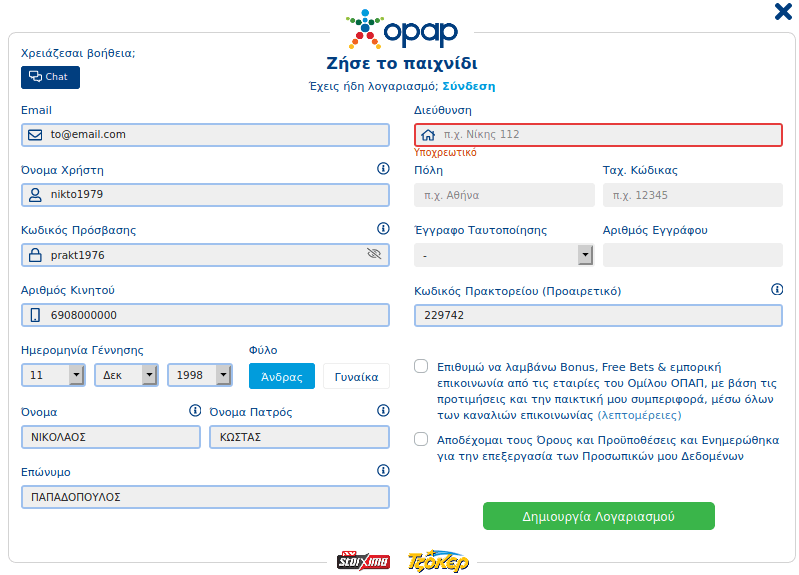Check the Bonus and Free Bets consent box
Screen dimensions: 799x575
pos(421,366)
